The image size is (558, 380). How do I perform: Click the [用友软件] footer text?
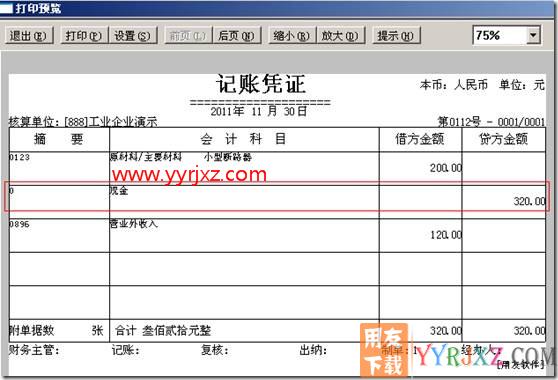point(520,364)
